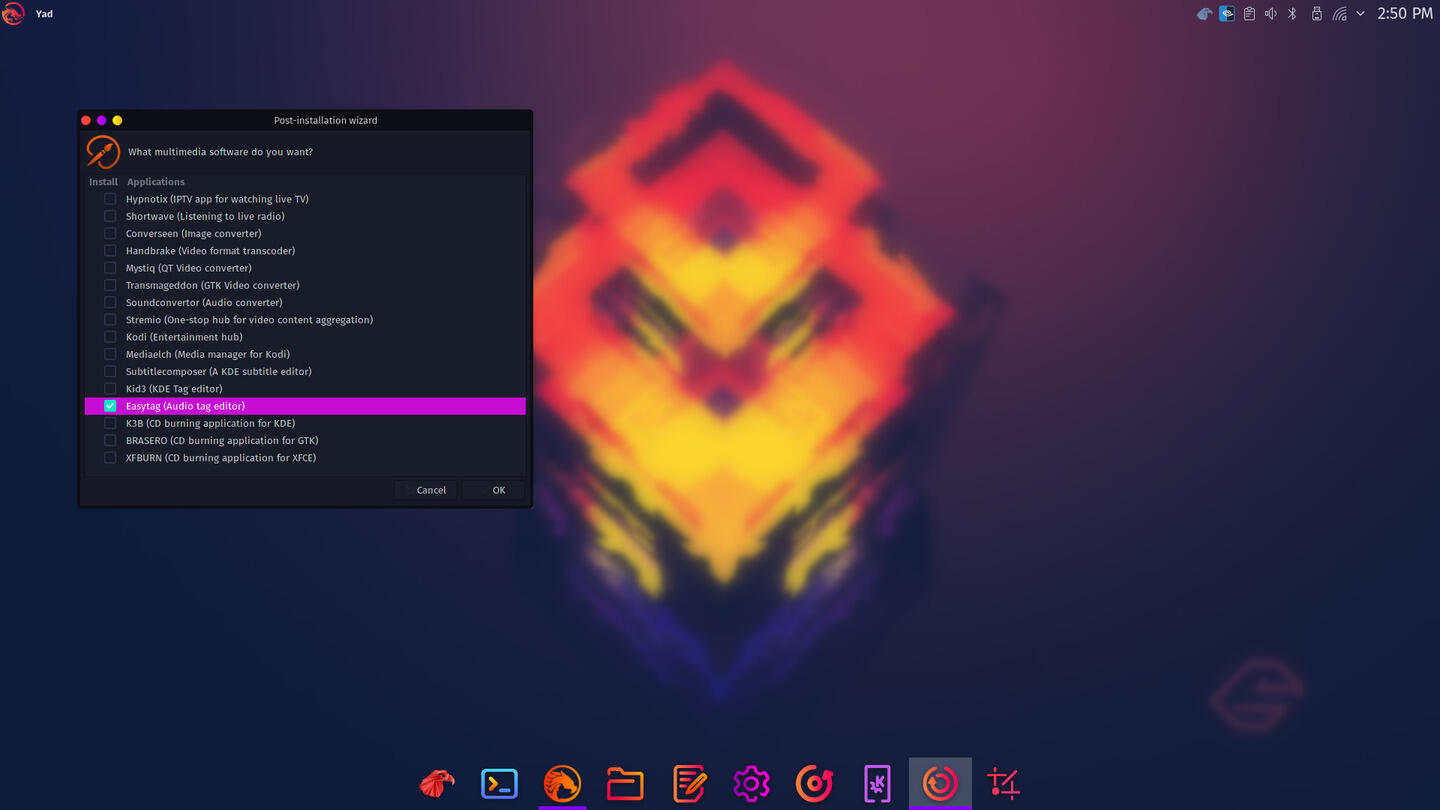Select the BRASERO CD burning row text
This screenshot has height=810, width=1440.
(222, 440)
